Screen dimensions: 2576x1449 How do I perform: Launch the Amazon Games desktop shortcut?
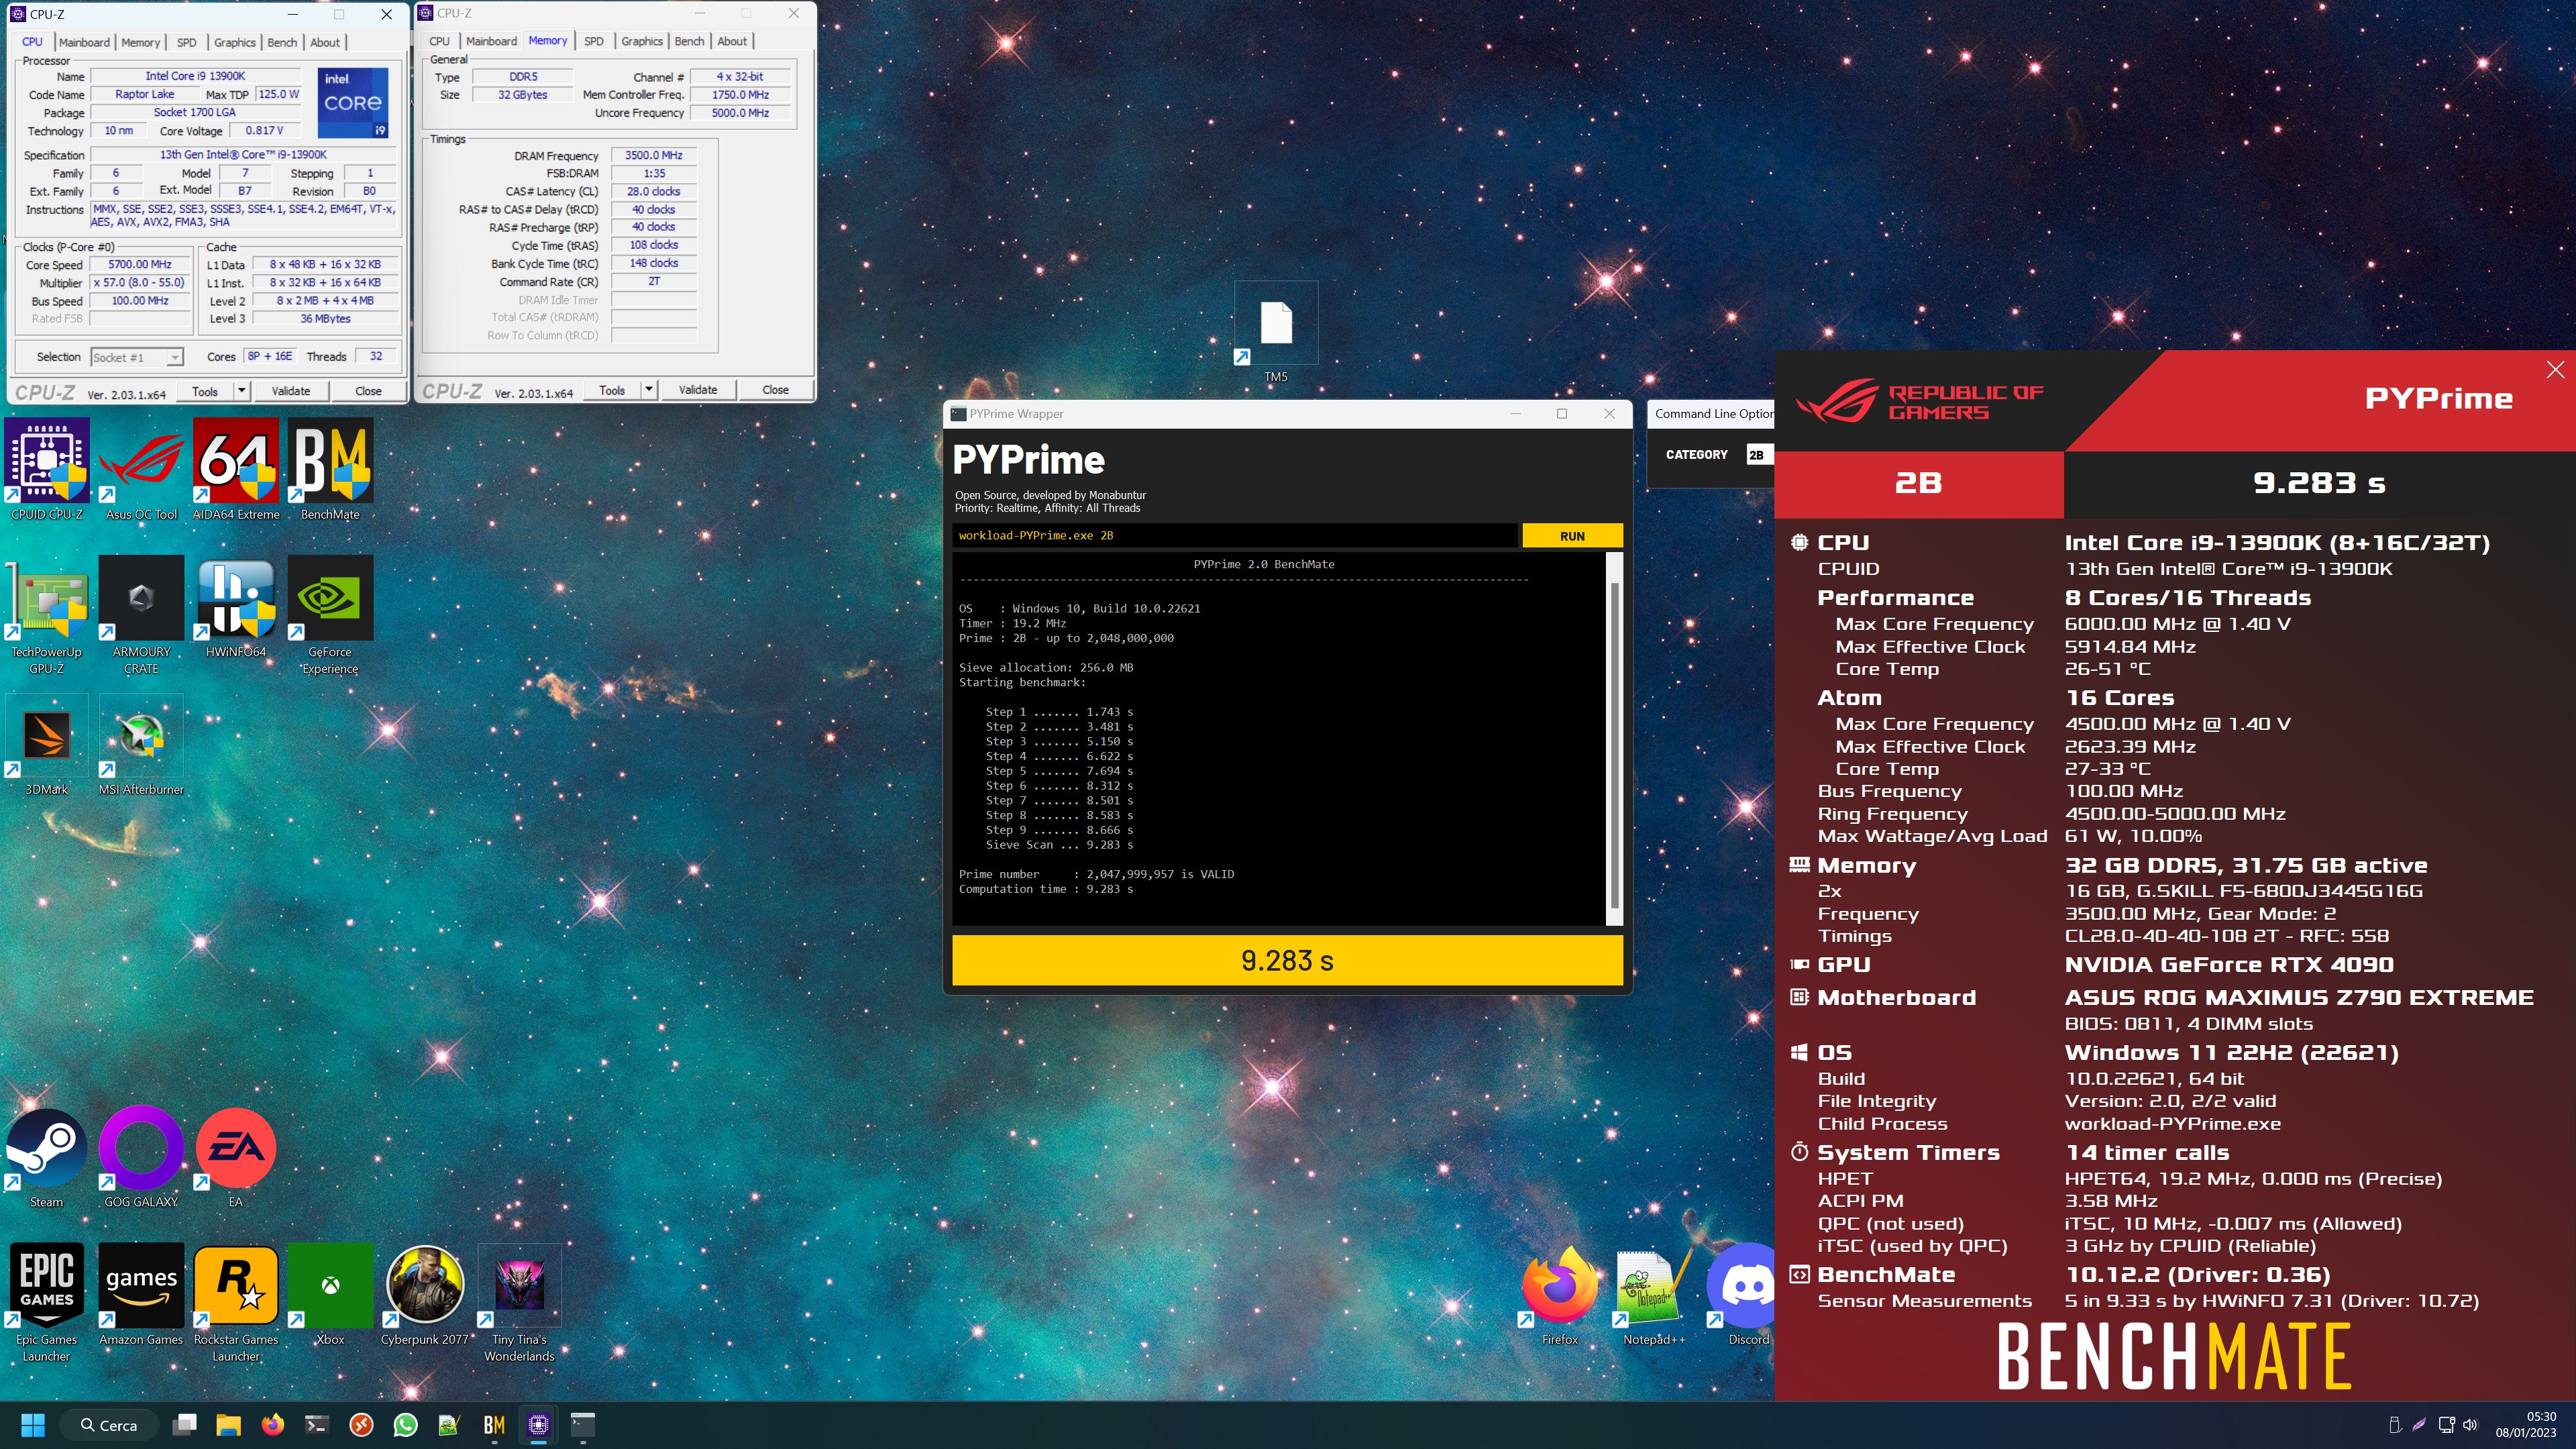pos(141,1295)
